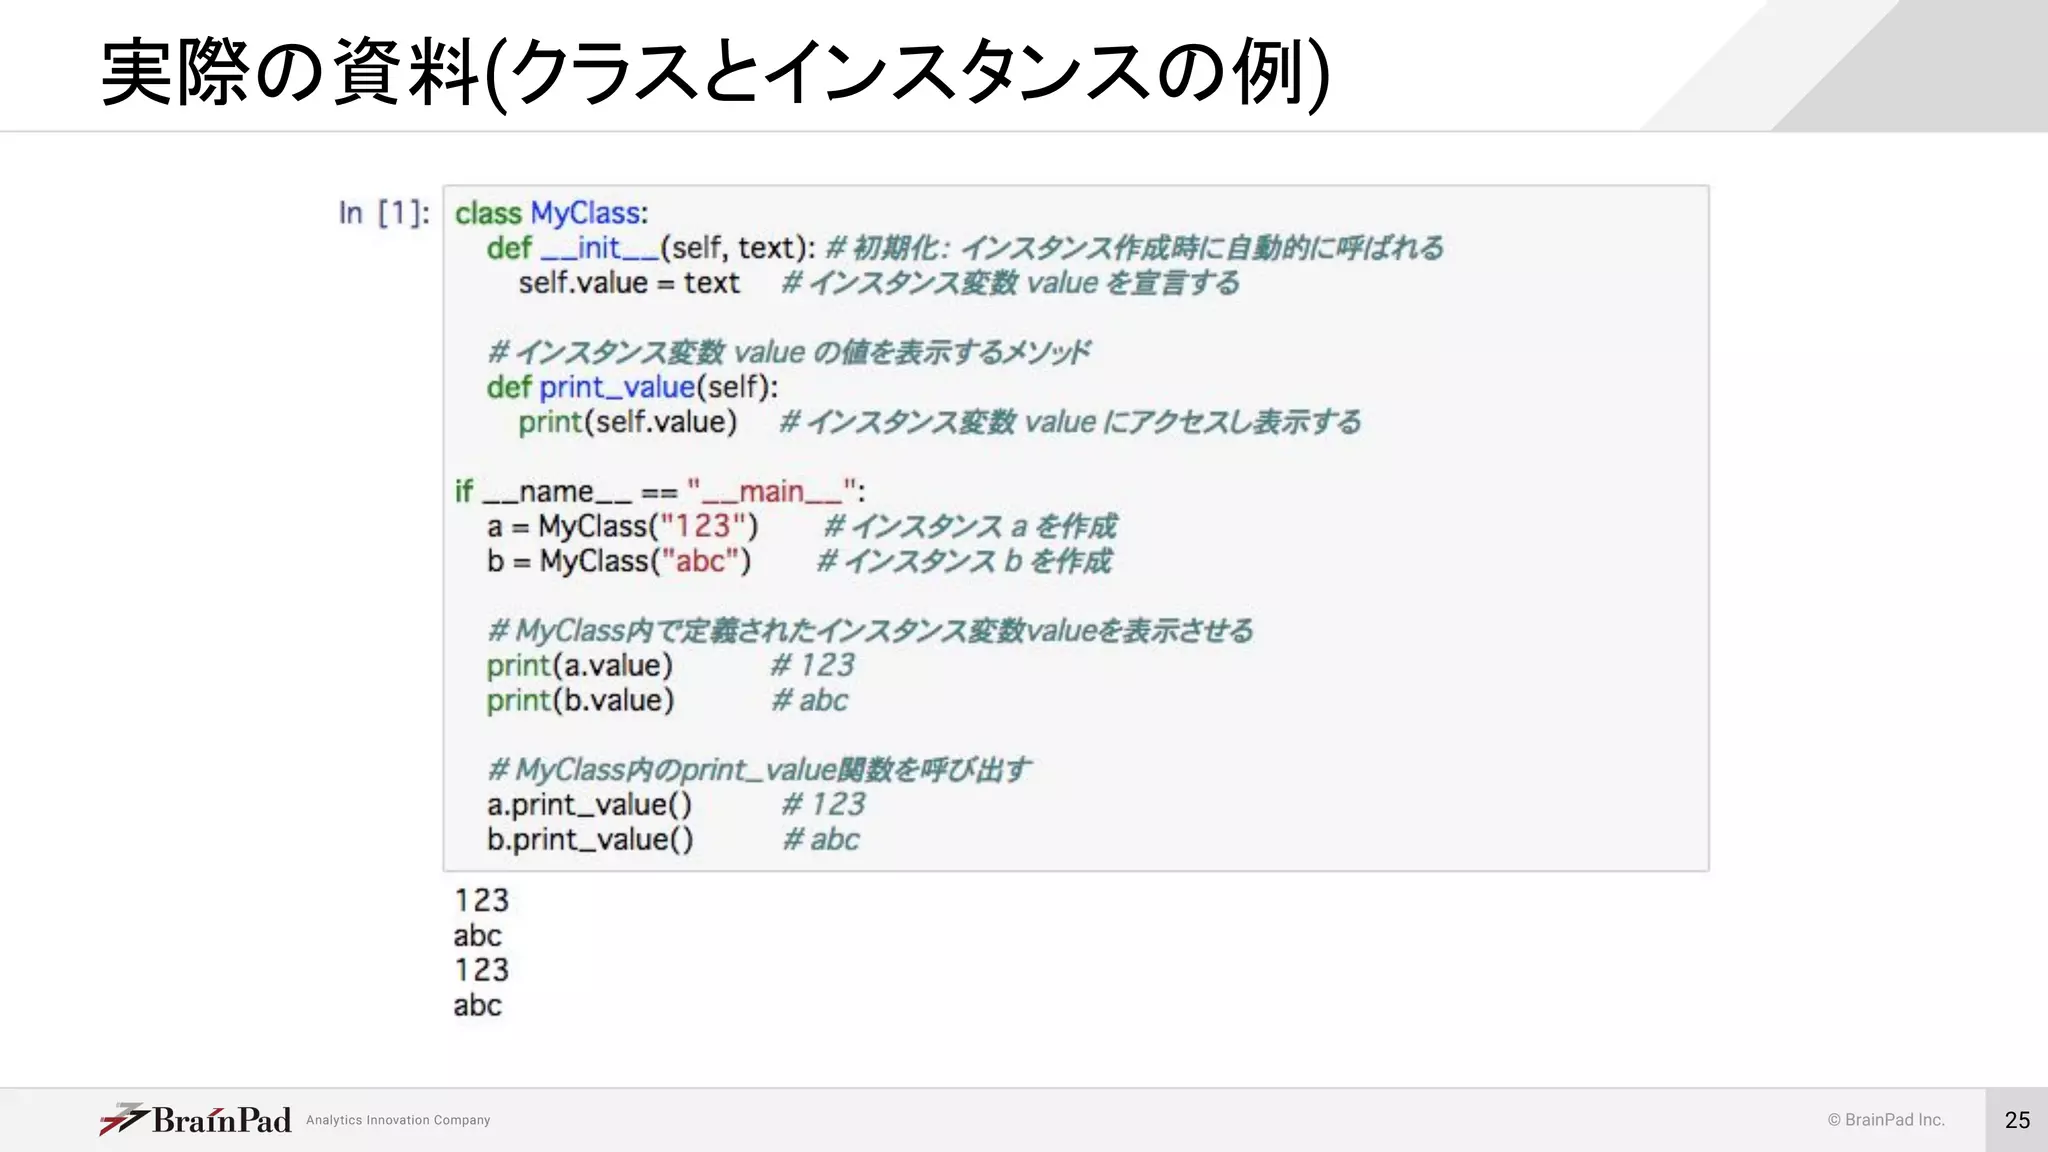Click the 'class MyClass:' code line

click(x=552, y=213)
